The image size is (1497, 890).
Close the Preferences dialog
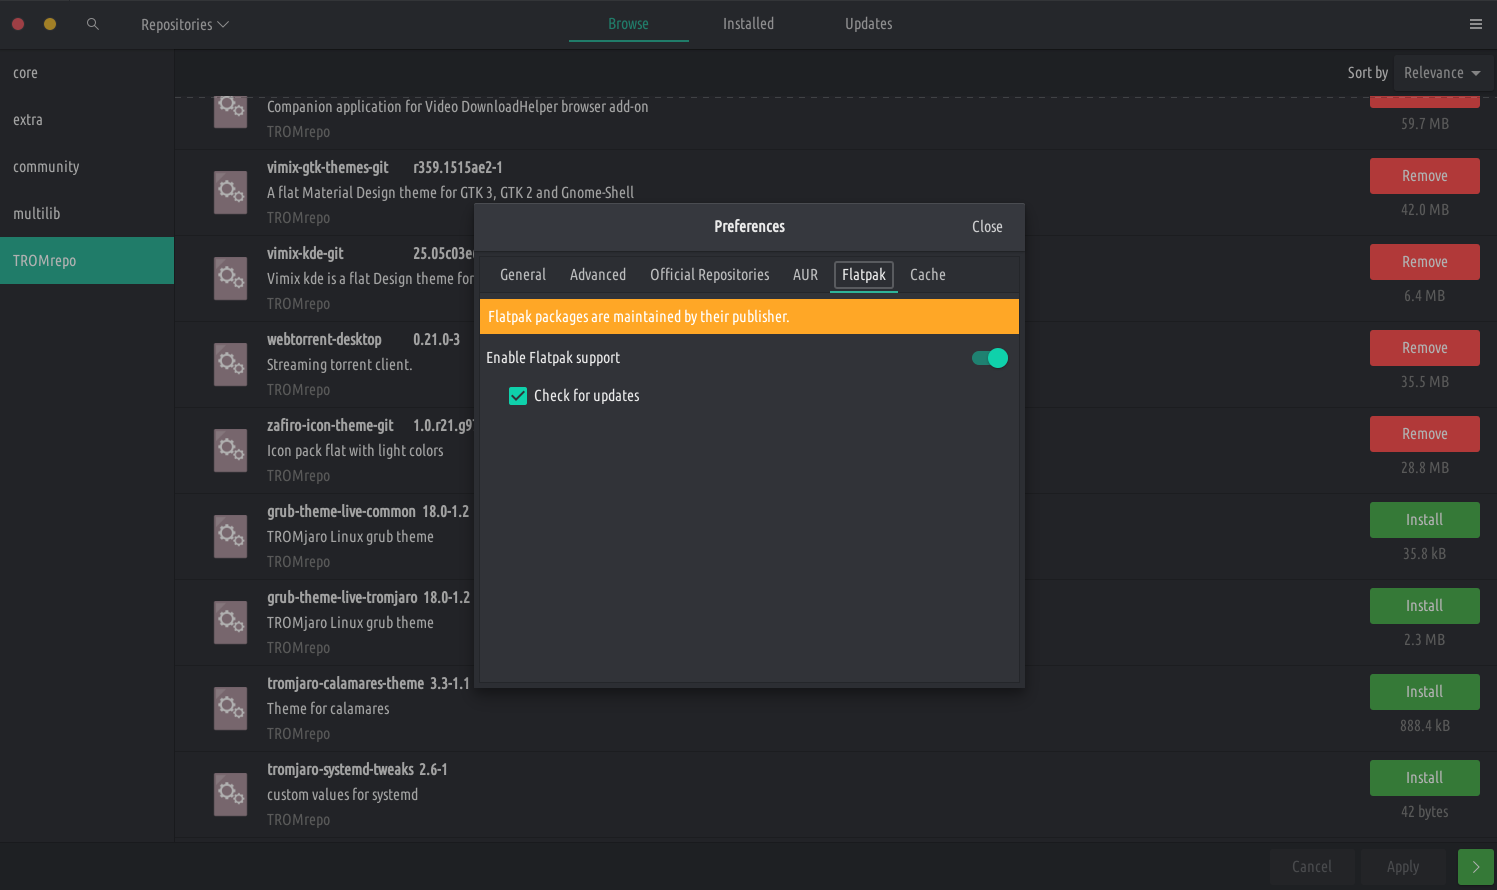986,227
